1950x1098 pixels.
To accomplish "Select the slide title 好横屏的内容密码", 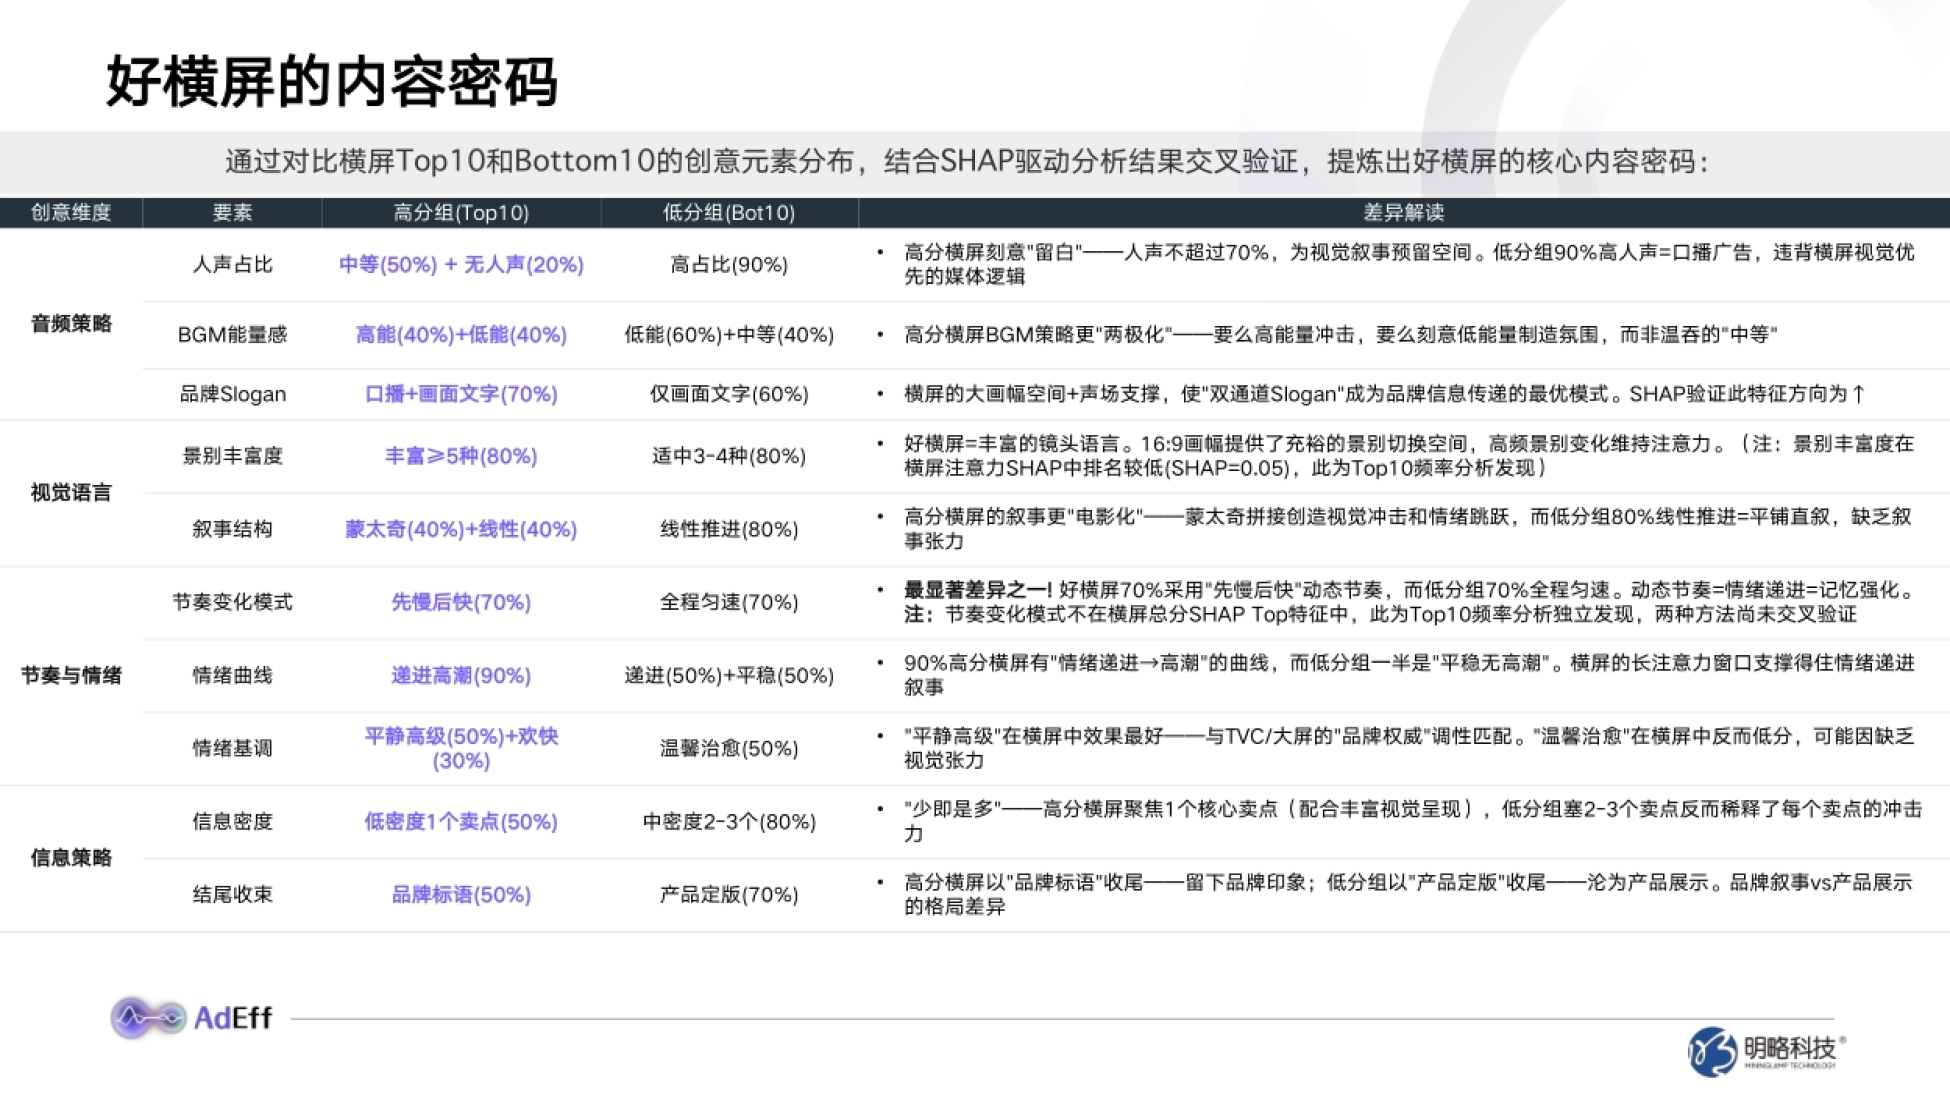I will point(331,81).
